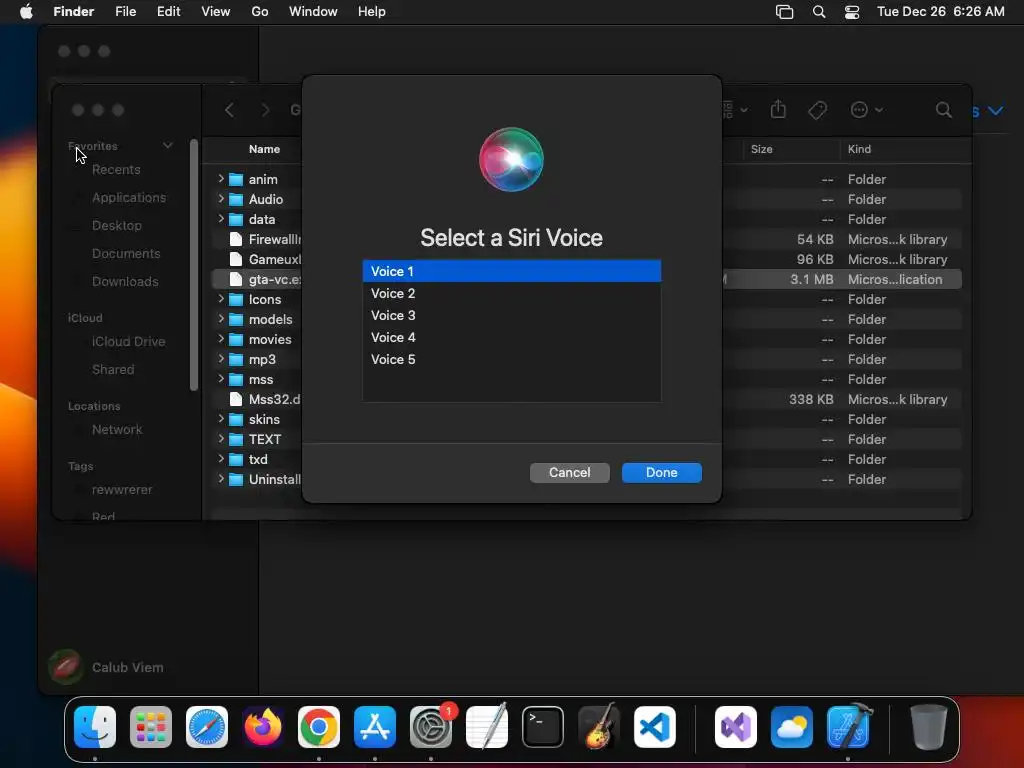This screenshot has width=1024, height=768.
Task: Open the Go menu
Action: tap(260, 12)
